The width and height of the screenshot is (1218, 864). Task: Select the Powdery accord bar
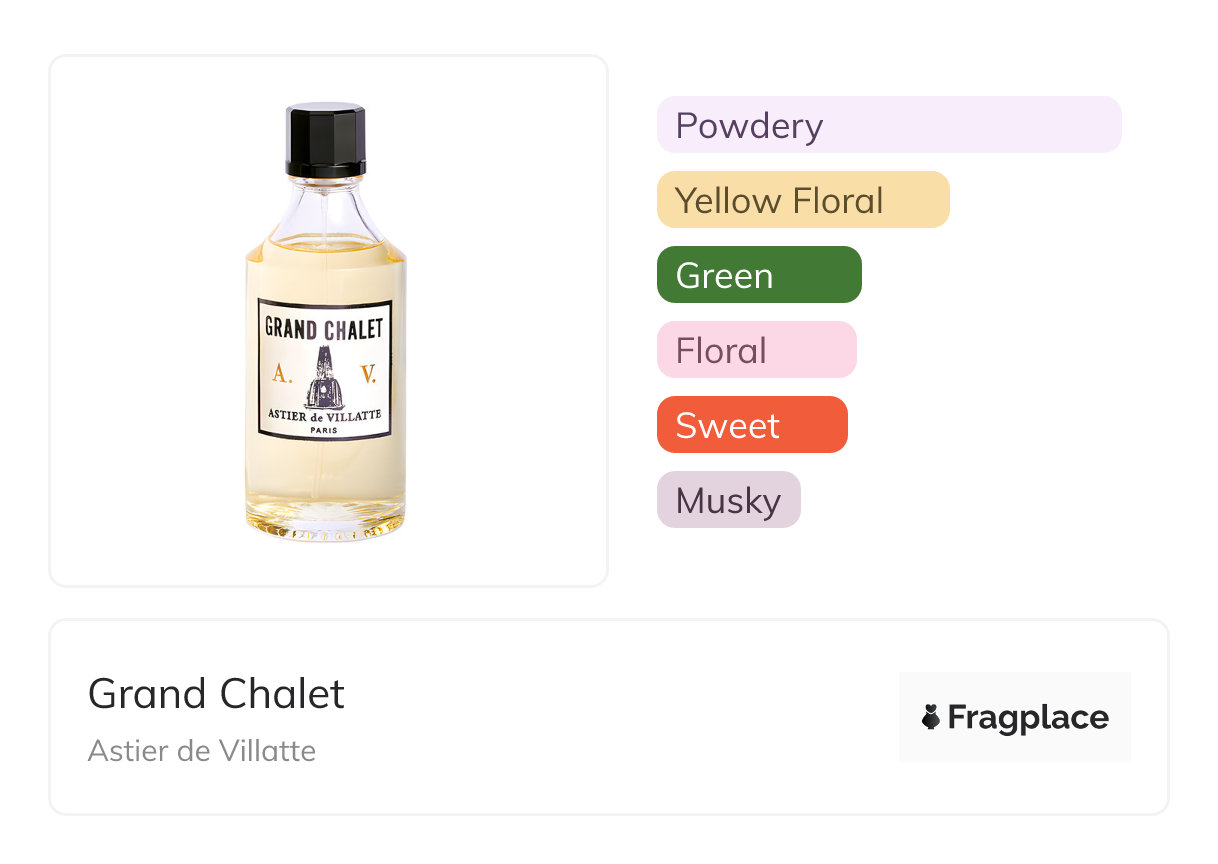[x=889, y=125]
